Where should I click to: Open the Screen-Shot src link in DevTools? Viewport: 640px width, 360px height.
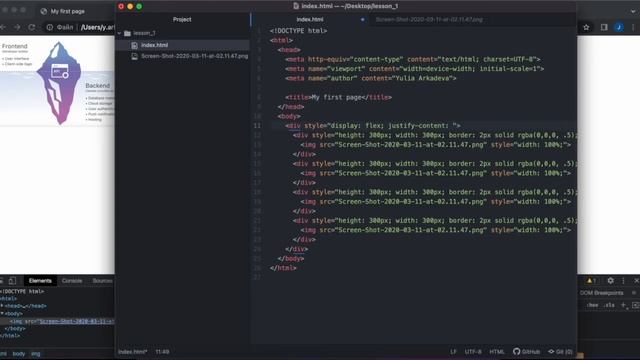click(76, 321)
